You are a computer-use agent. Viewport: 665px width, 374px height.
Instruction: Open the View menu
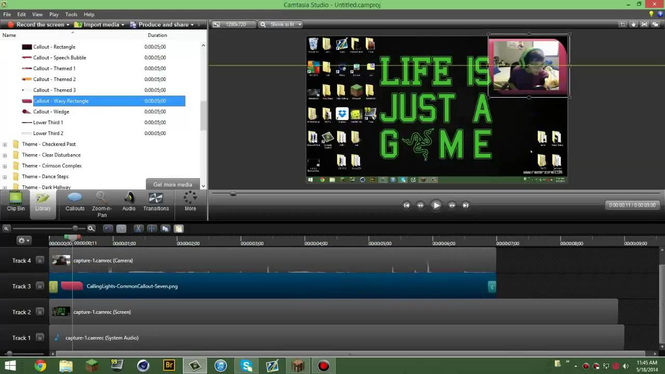point(37,14)
